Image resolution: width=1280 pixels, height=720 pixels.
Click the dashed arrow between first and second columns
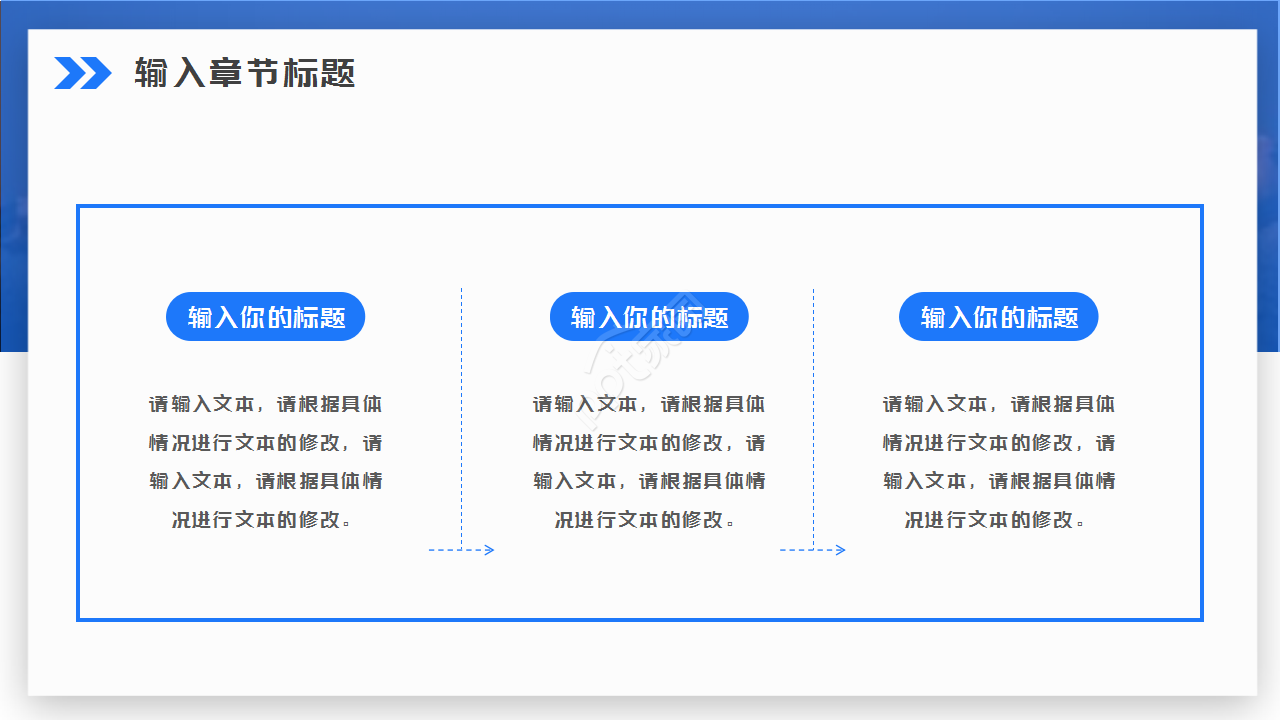click(x=460, y=549)
